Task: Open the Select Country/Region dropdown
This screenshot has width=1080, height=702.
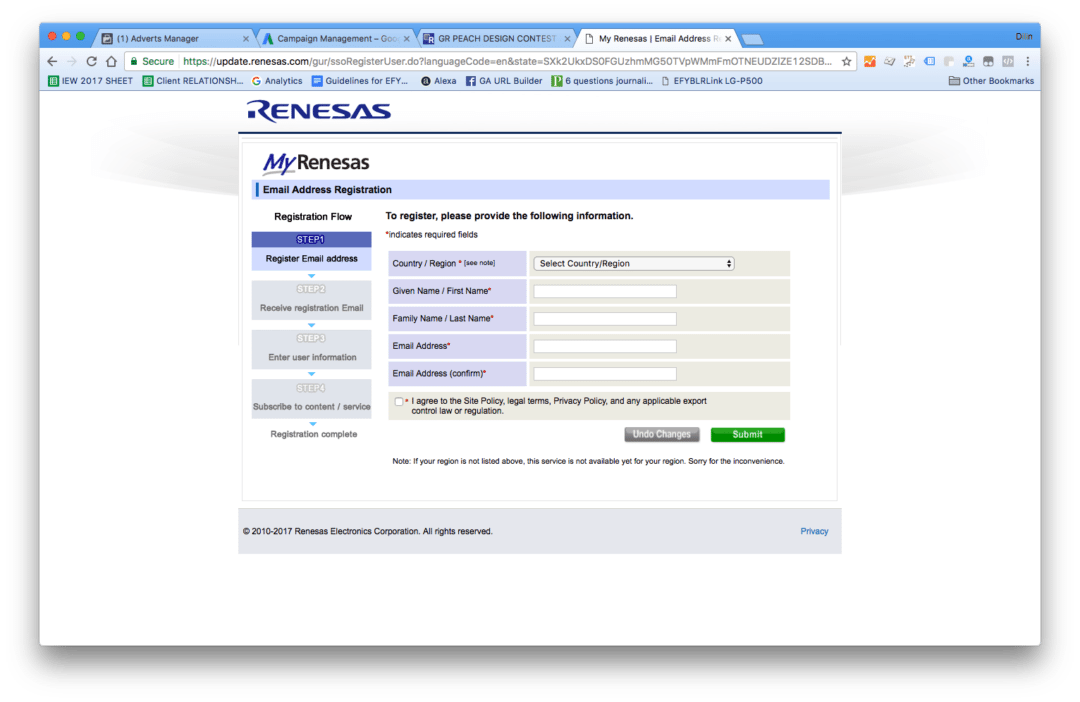Action: click(x=634, y=264)
